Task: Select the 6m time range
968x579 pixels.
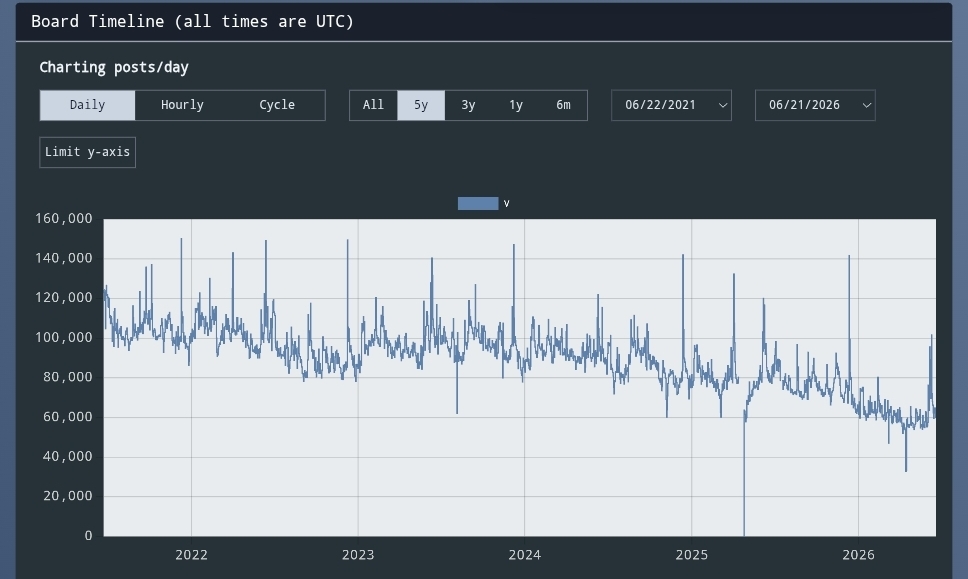Action: 563,105
